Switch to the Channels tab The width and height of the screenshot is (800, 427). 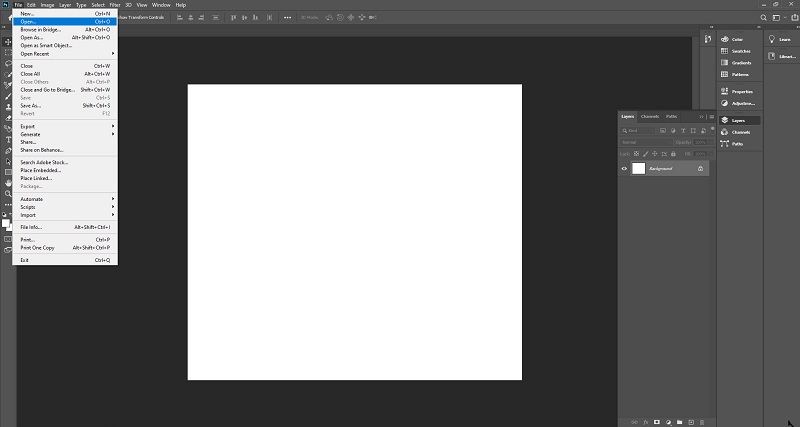[649, 117]
